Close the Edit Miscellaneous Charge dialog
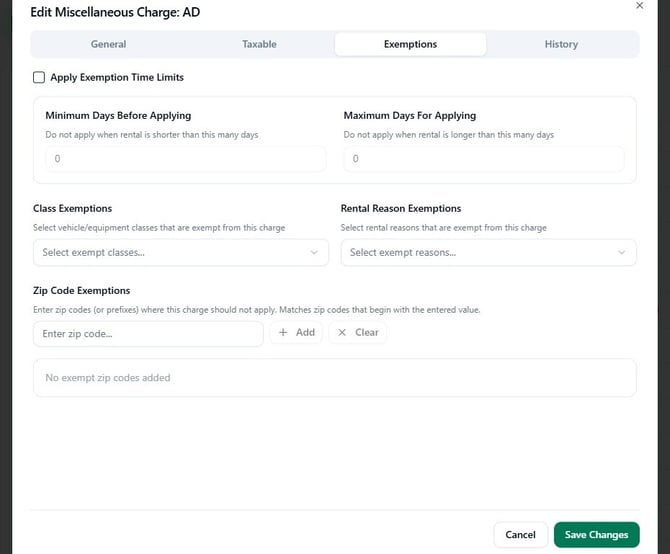This screenshot has height=554, width=670. coord(639,6)
